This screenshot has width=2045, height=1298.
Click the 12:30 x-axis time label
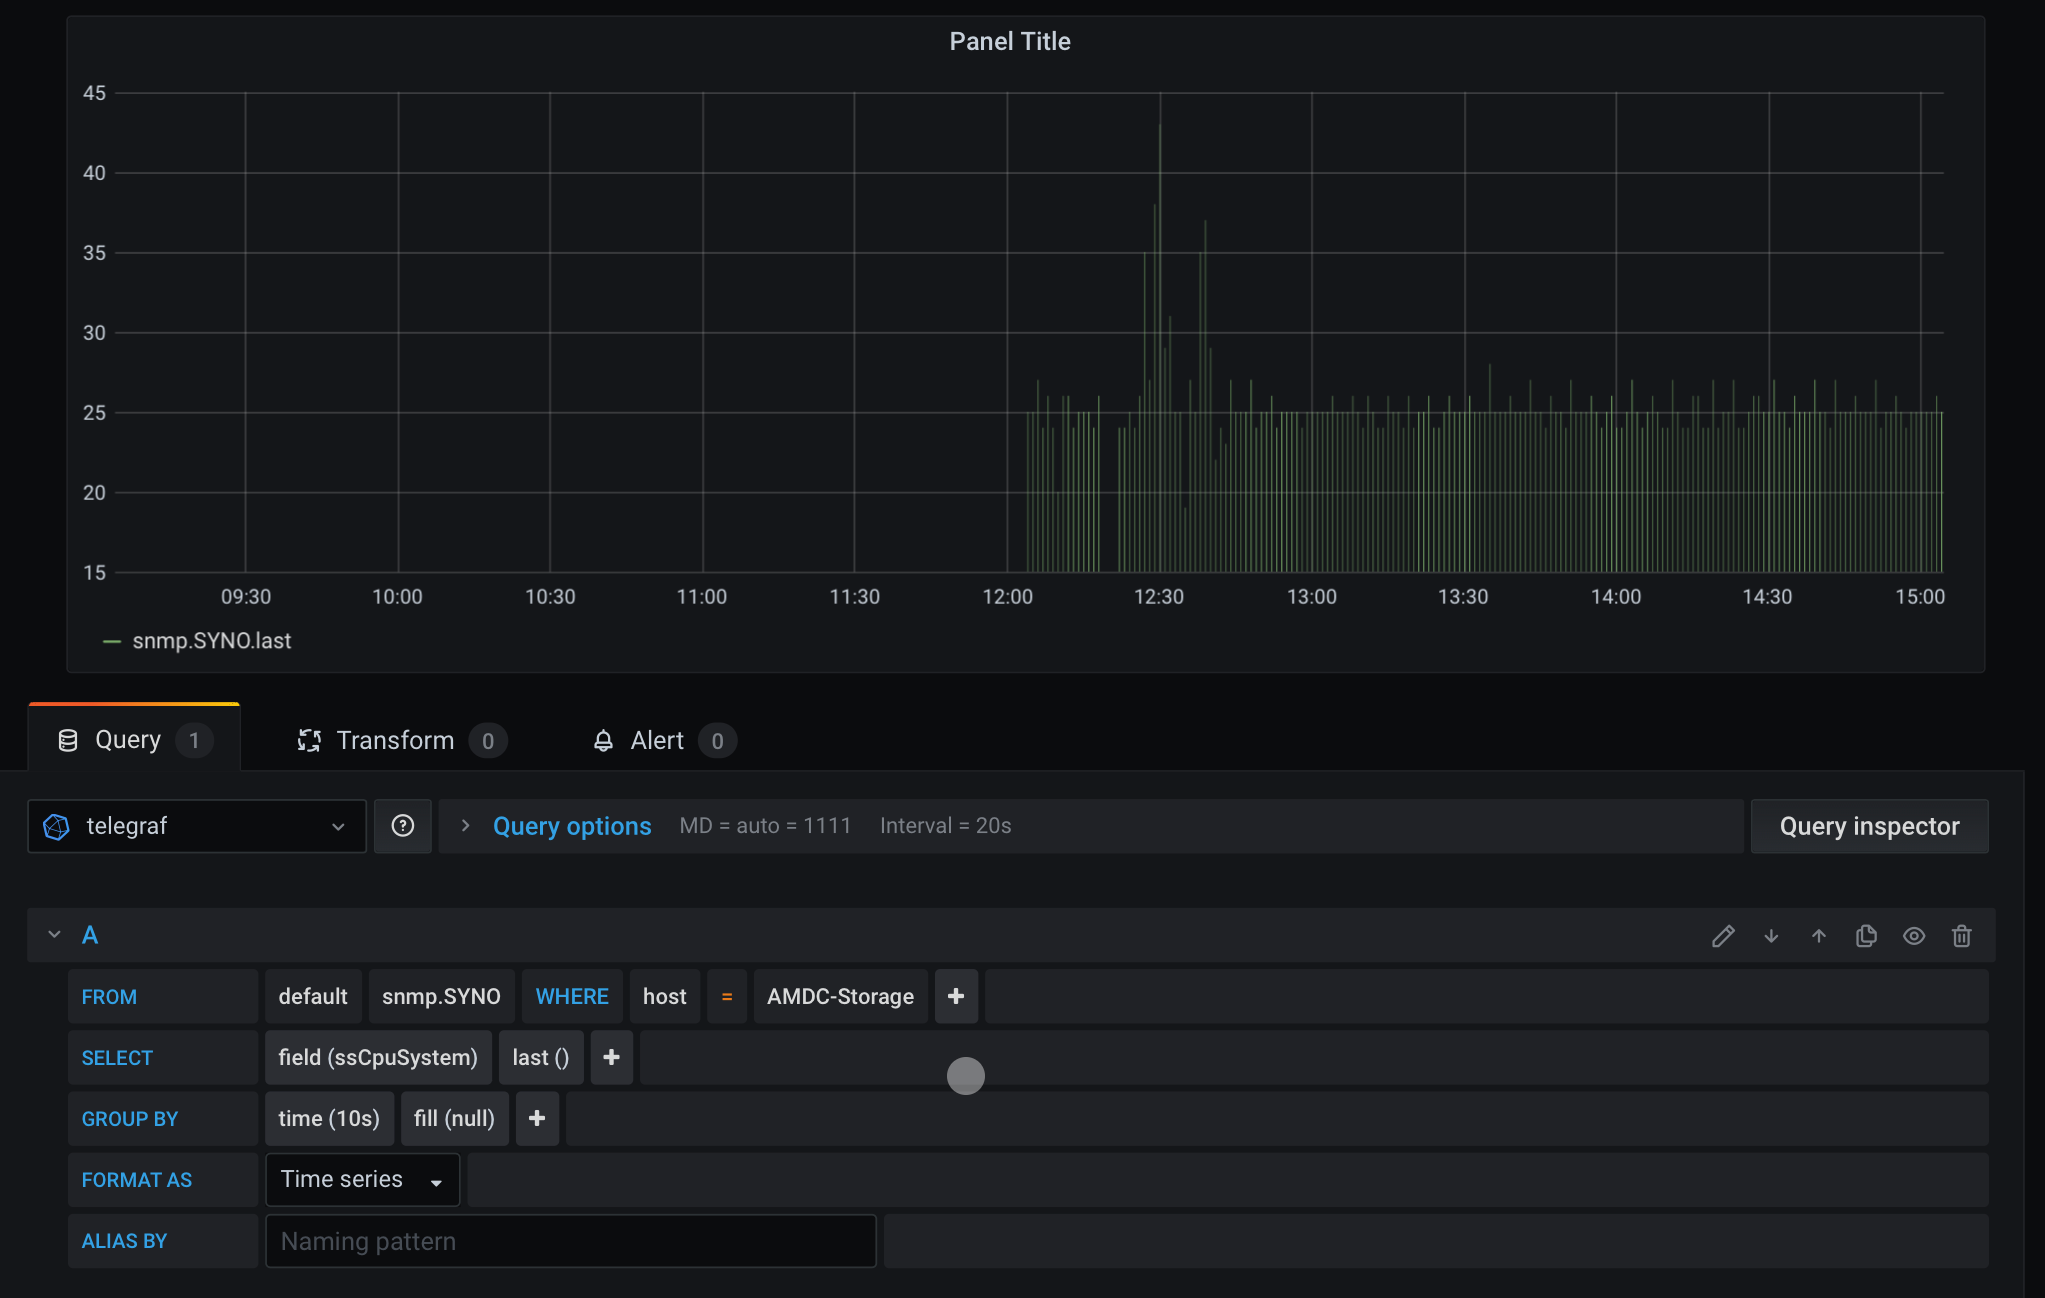pos(1159,597)
